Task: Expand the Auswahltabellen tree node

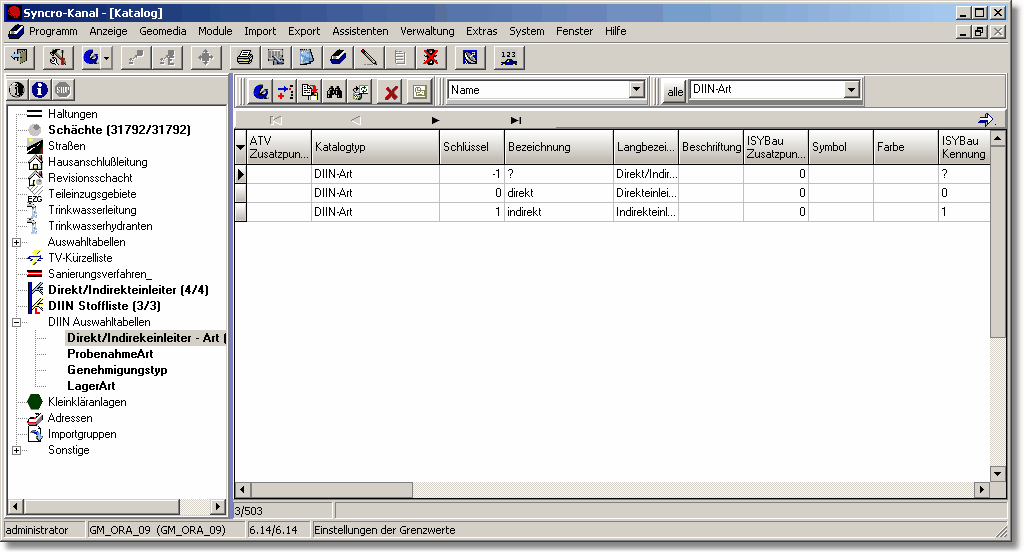Action: (16, 242)
